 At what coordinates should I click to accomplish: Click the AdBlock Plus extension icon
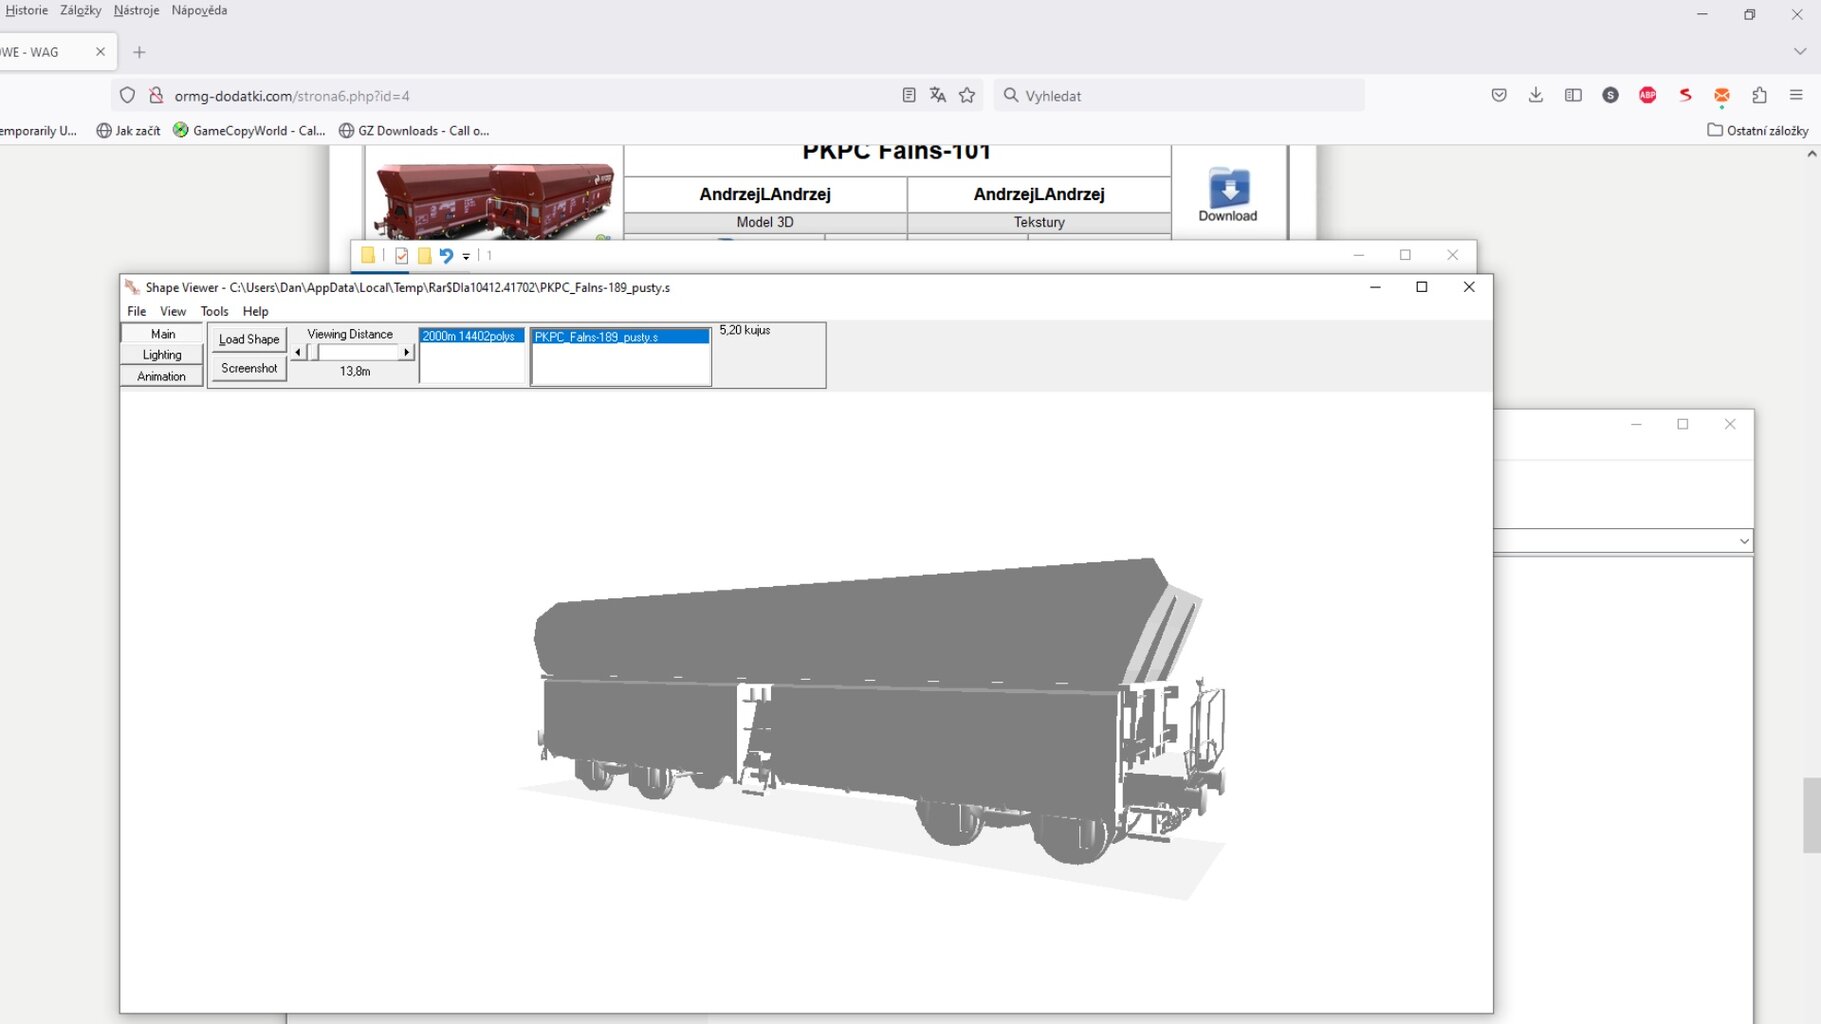point(1647,95)
